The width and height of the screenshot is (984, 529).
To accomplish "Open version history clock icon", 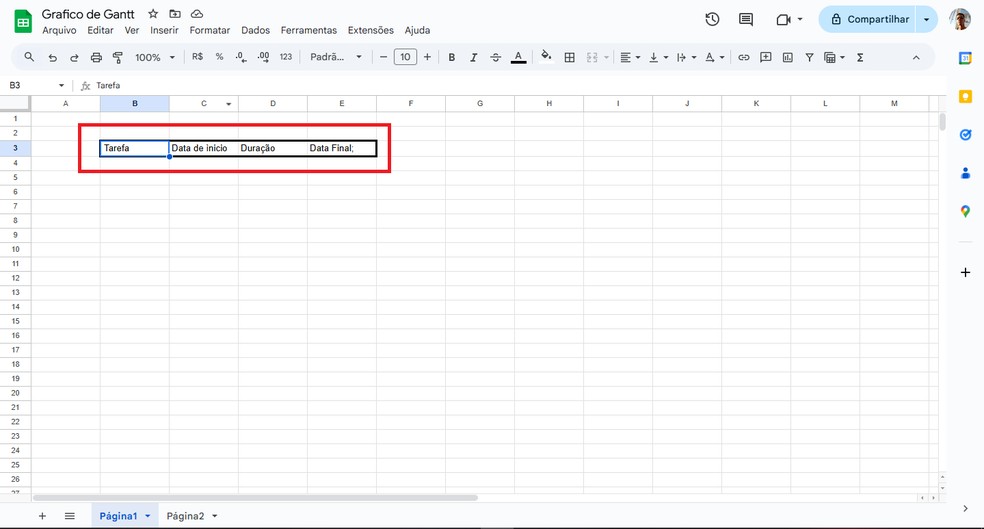I will point(712,19).
